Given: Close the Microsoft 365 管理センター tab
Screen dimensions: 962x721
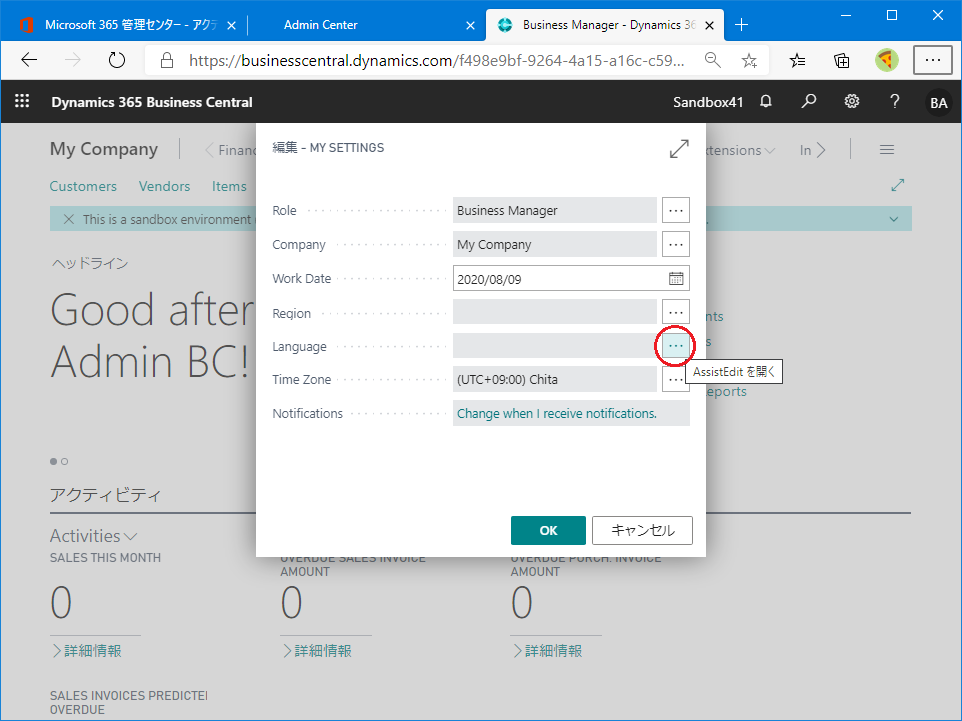Looking at the screenshot, I should (231, 25).
